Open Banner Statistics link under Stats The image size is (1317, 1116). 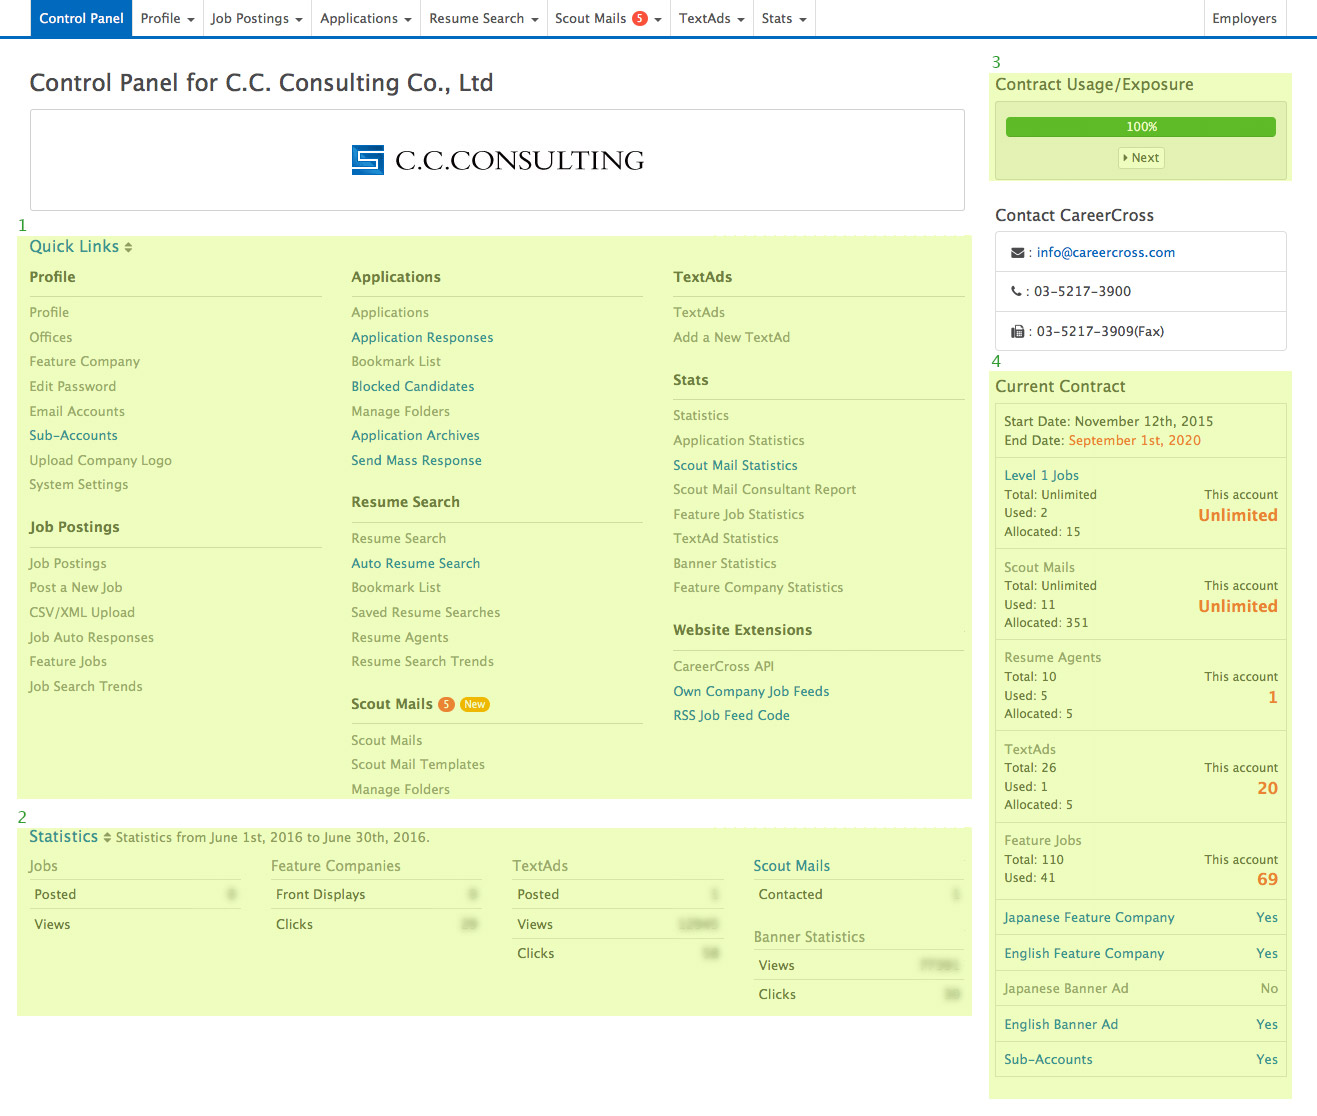pyautogui.click(x=724, y=564)
